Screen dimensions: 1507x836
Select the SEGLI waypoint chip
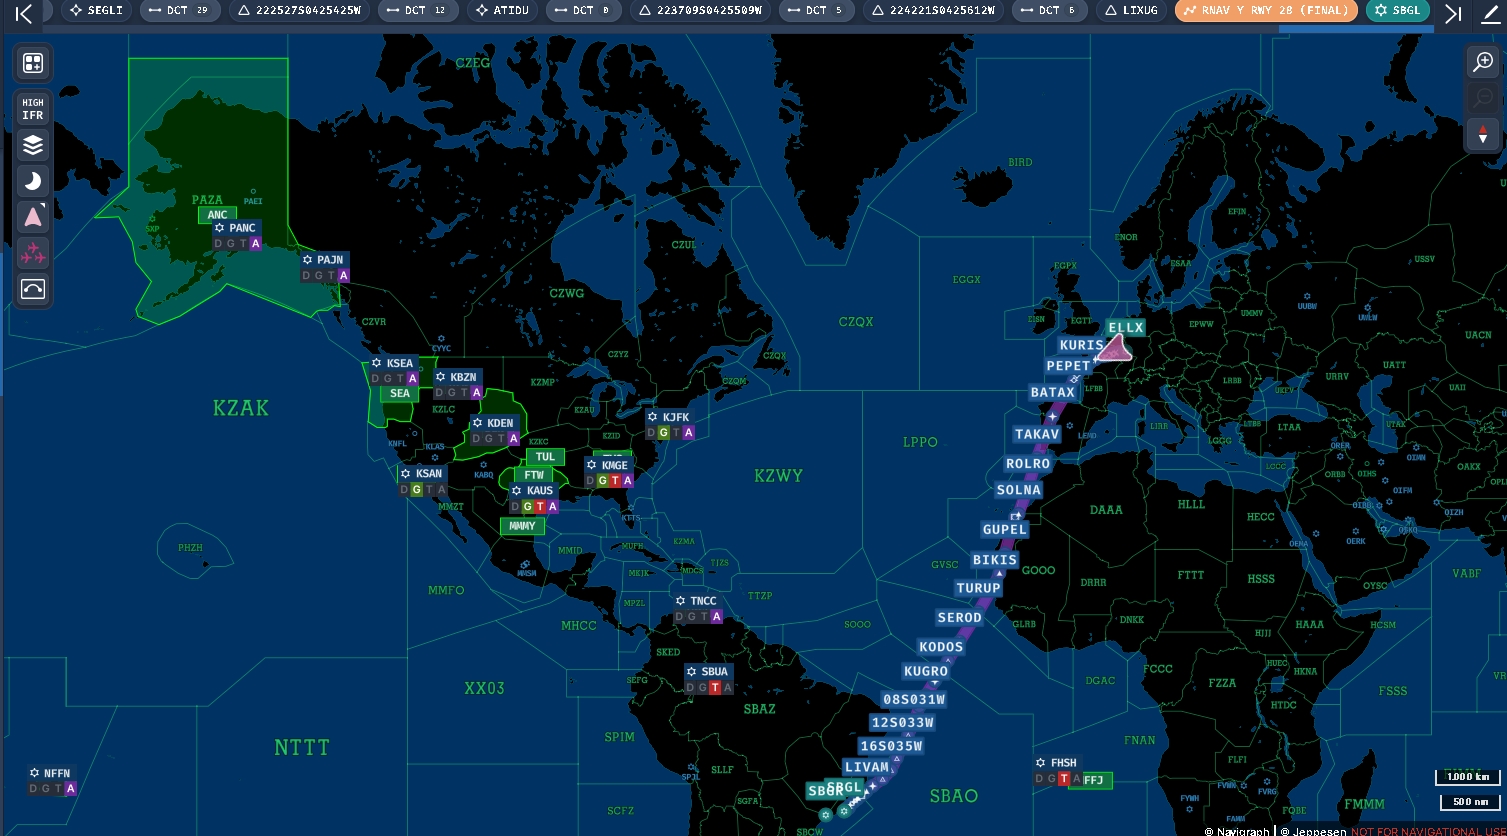(96, 11)
